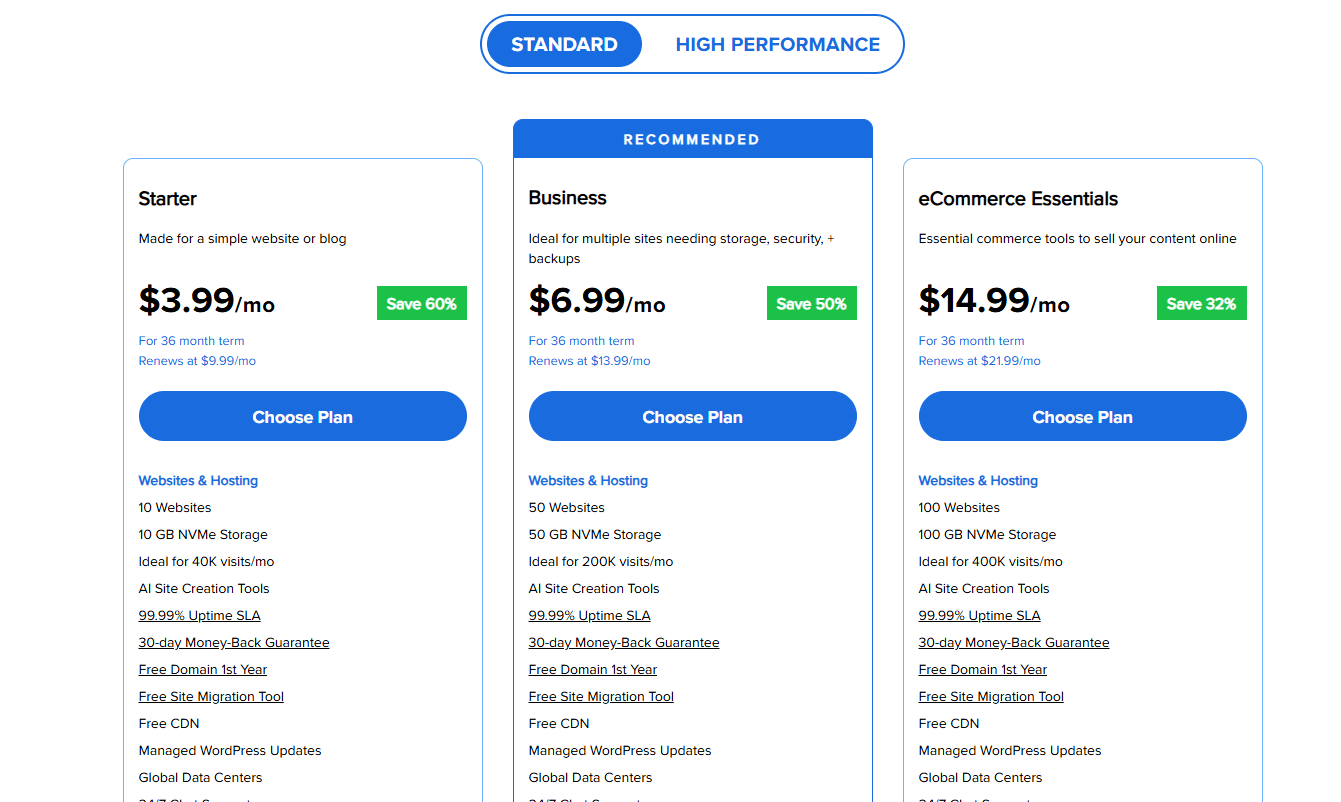The image size is (1341, 802).
Task: Click Money-Back Guarantee link under eCommerce Essentials
Action: [x=1013, y=642]
